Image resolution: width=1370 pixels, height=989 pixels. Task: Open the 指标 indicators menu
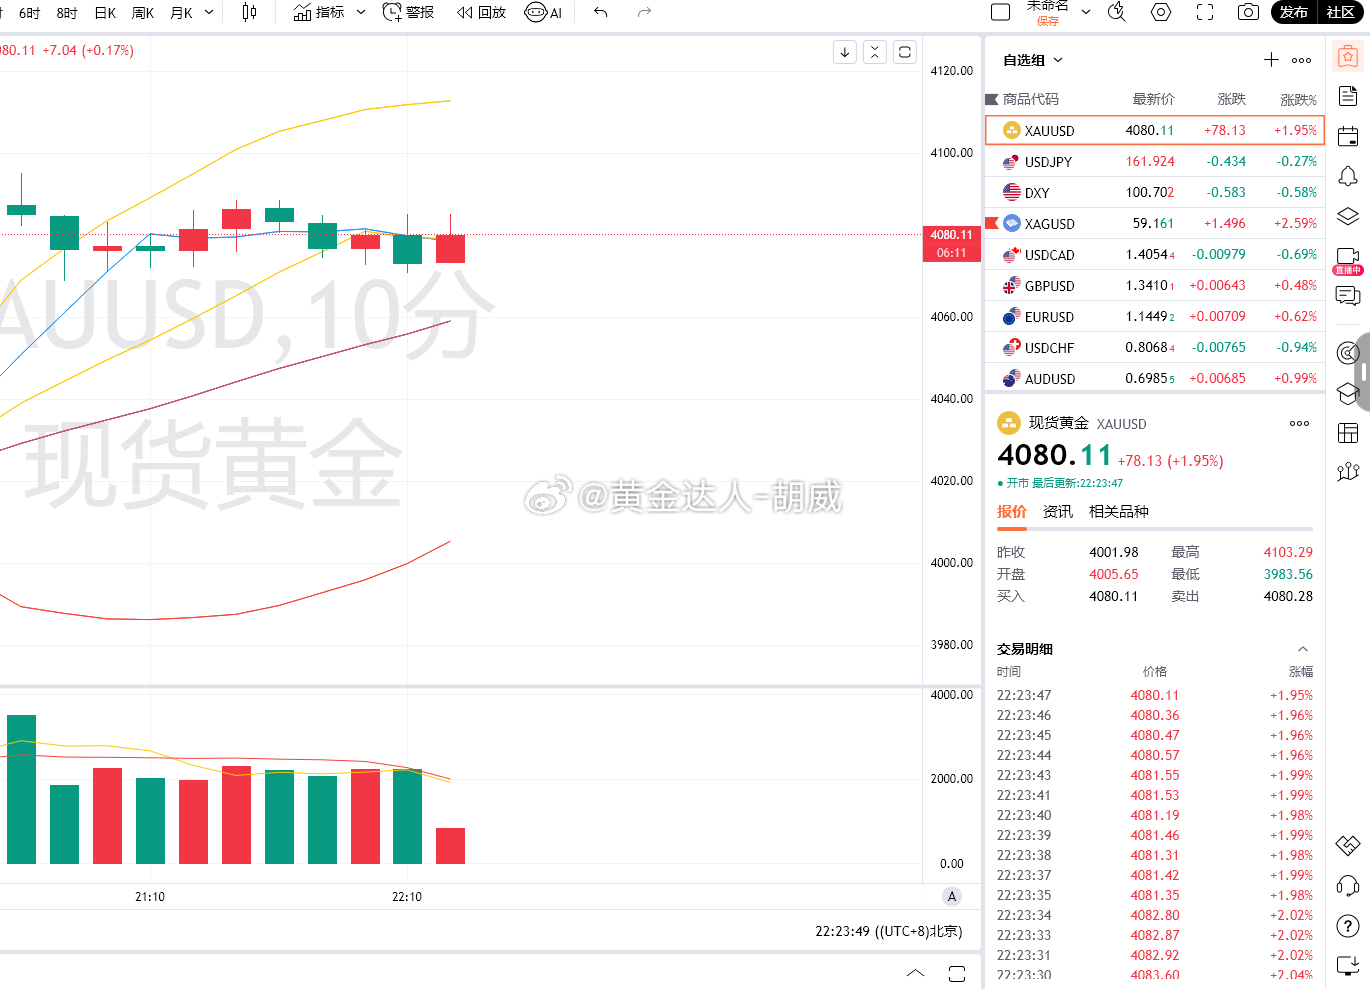tap(319, 12)
